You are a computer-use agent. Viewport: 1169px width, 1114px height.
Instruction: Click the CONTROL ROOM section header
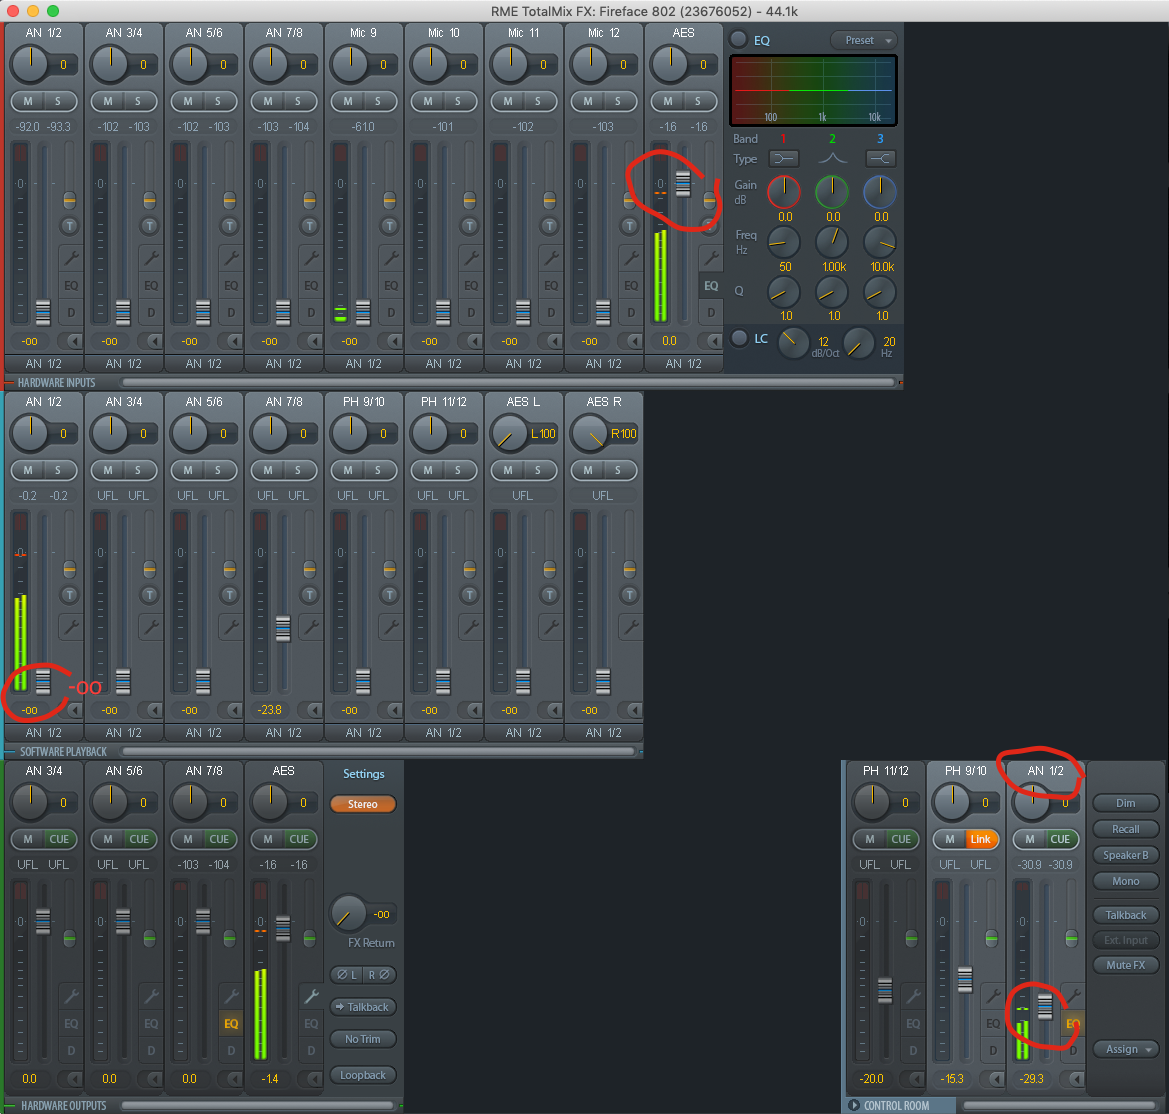click(x=897, y=1106)
